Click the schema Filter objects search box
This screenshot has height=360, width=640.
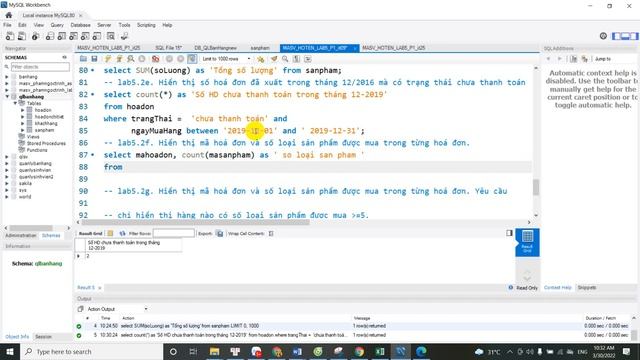pyautogui.click(x=40, y=67)
